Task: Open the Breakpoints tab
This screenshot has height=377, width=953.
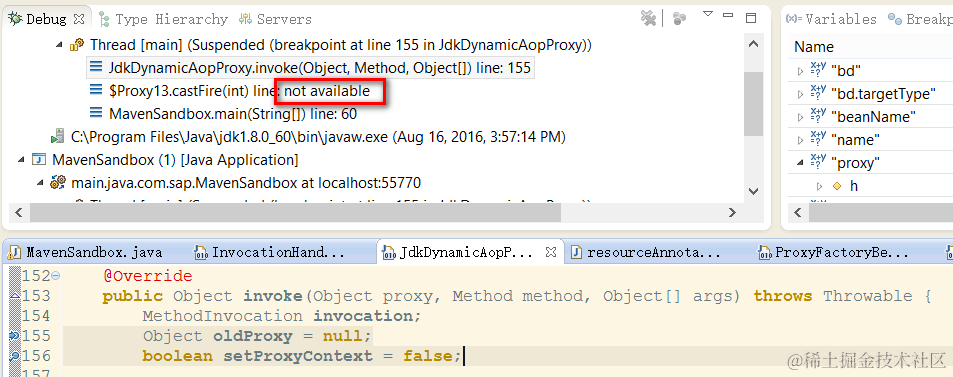Action: 920,19
